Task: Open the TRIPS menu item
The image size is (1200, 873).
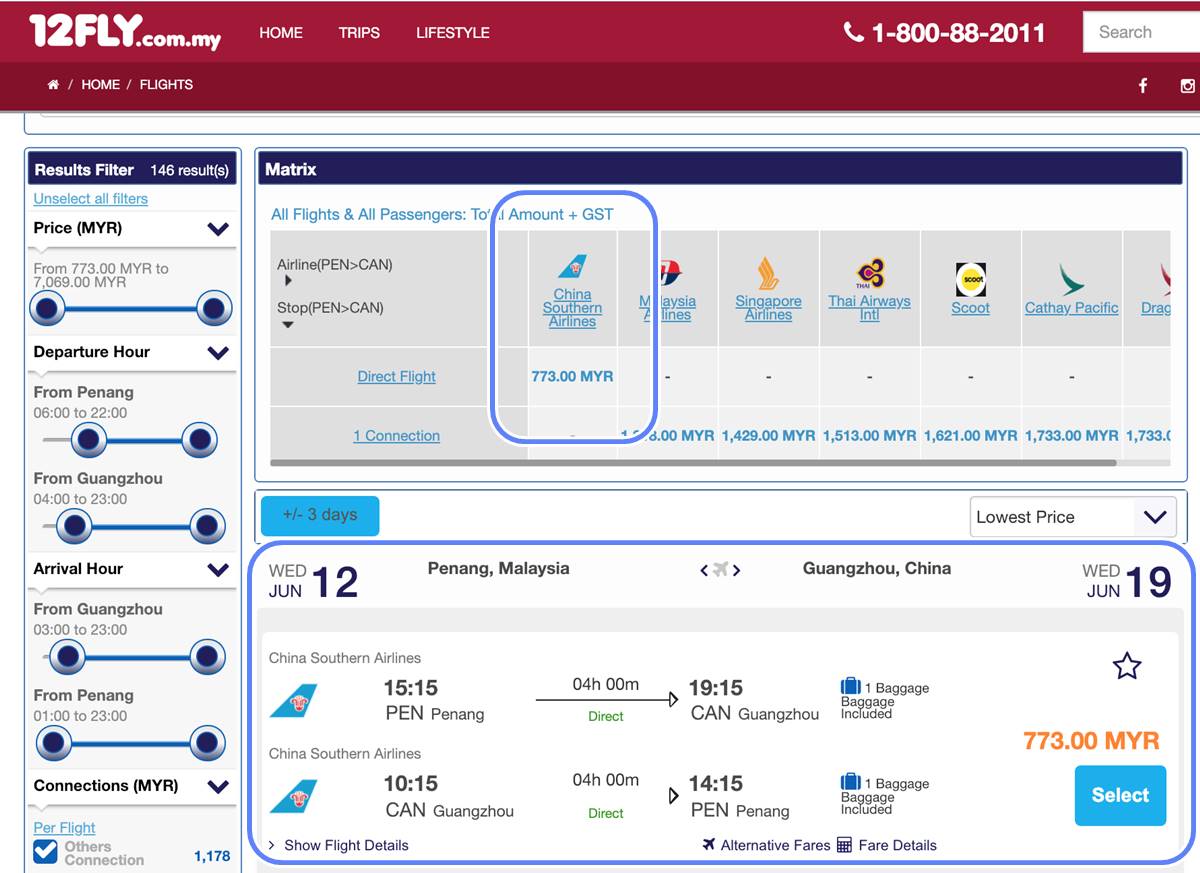Action: click(x=359, y=33)
